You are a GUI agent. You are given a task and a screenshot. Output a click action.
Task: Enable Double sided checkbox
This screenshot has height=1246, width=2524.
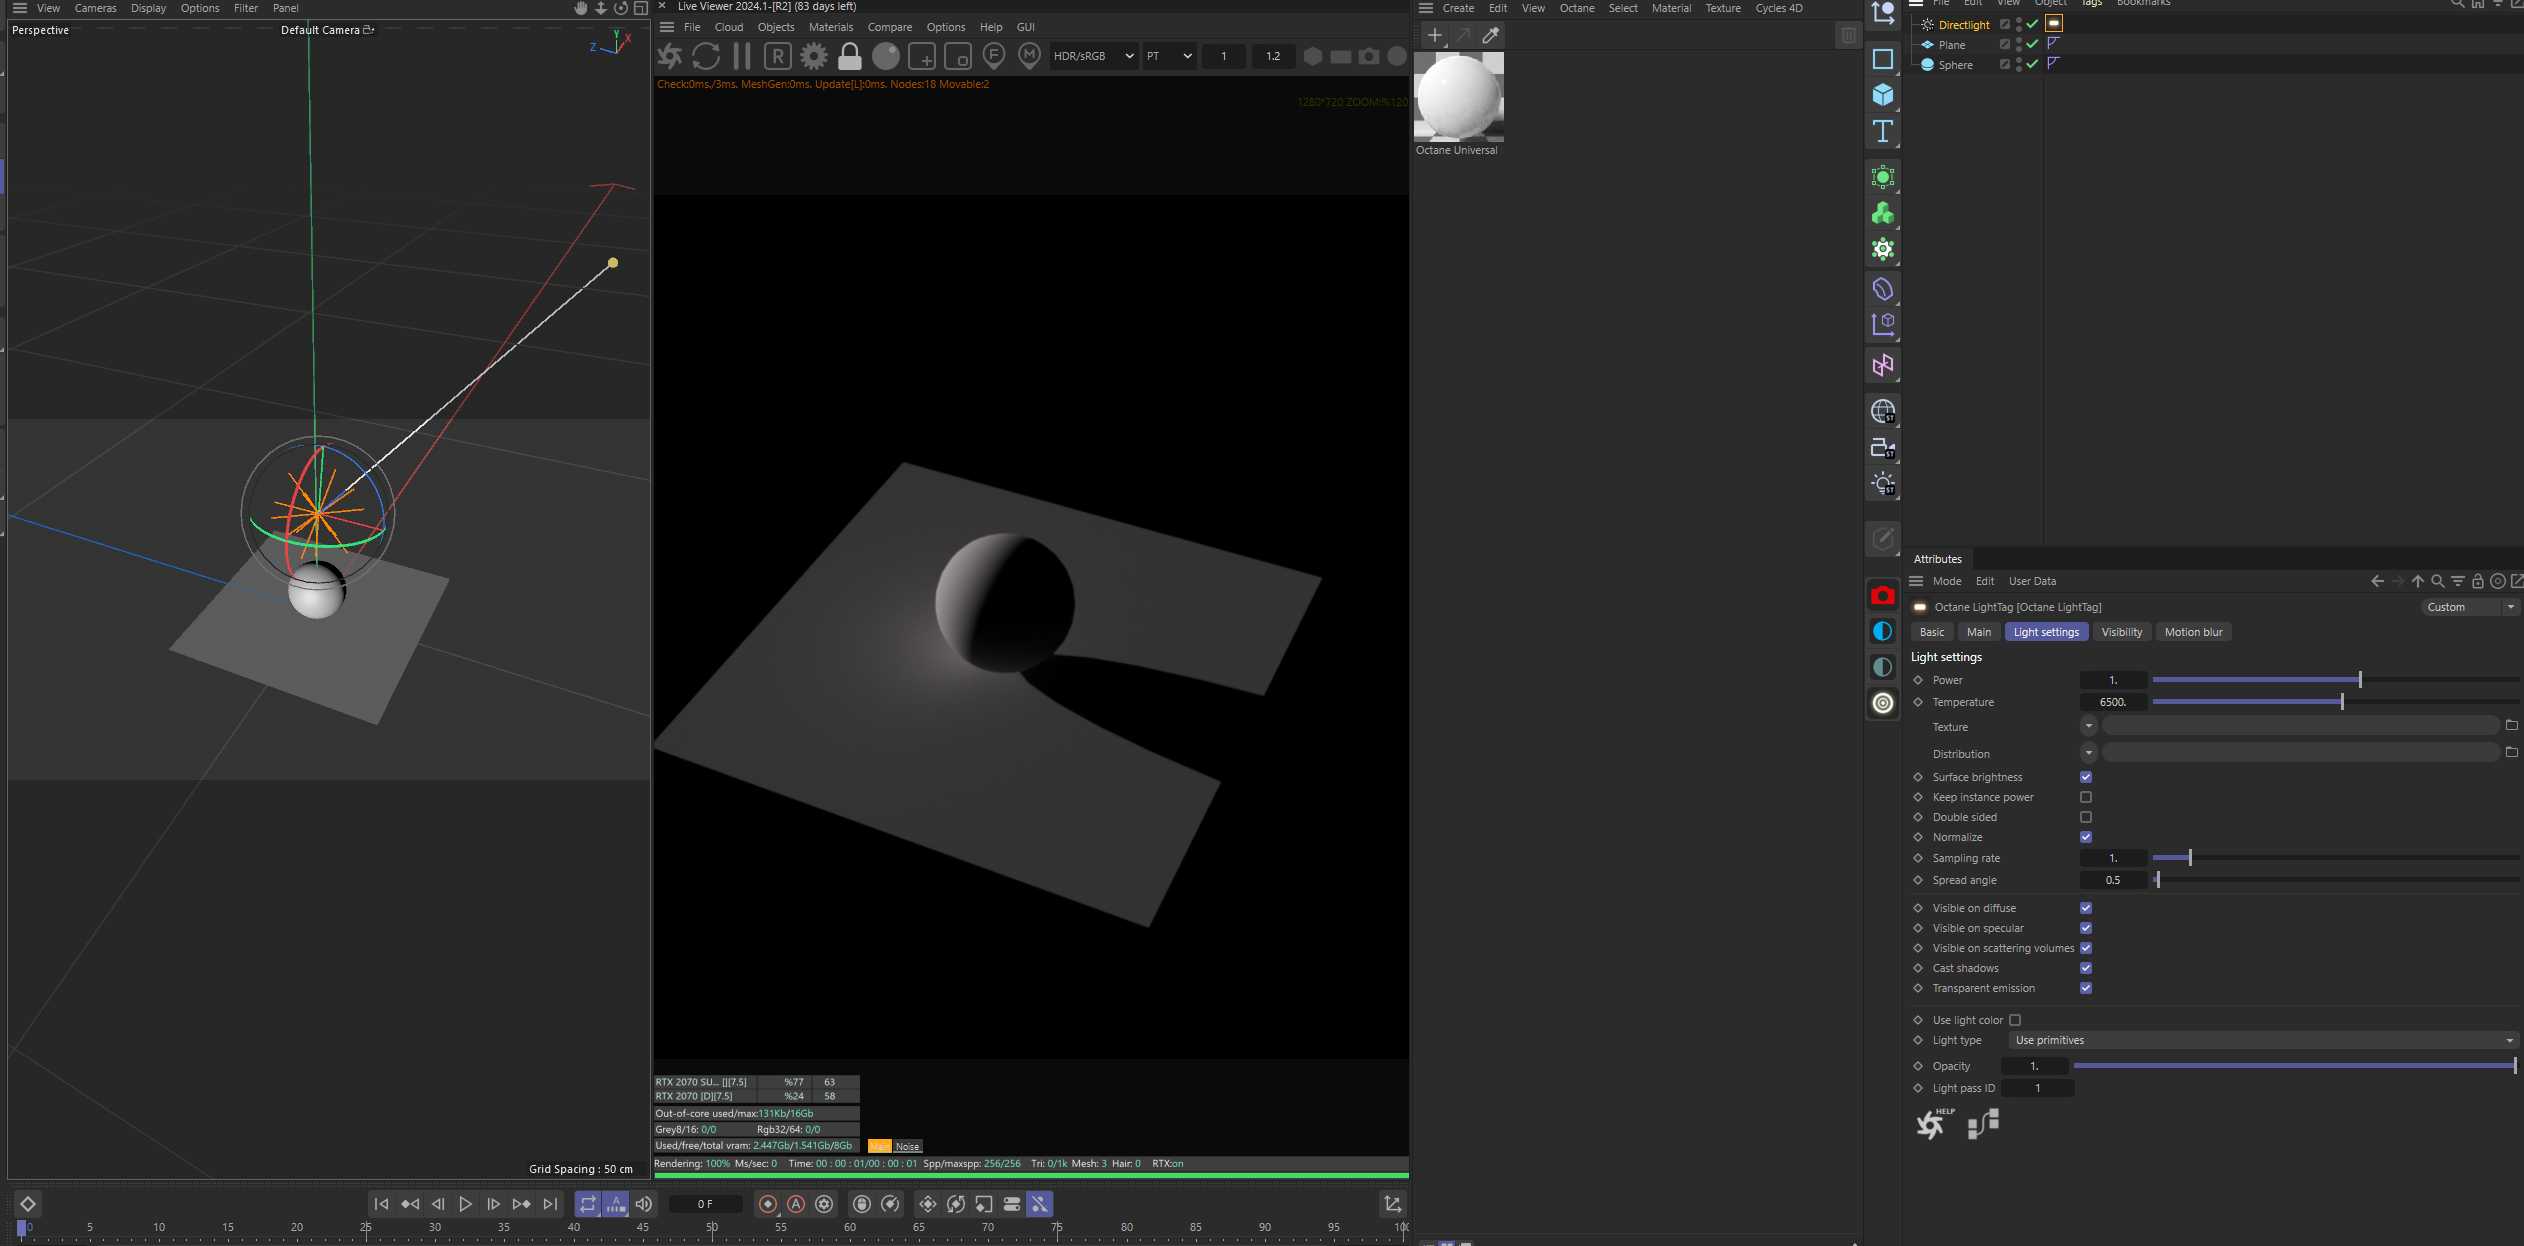pyautogui.click(x=2086, y=817)
